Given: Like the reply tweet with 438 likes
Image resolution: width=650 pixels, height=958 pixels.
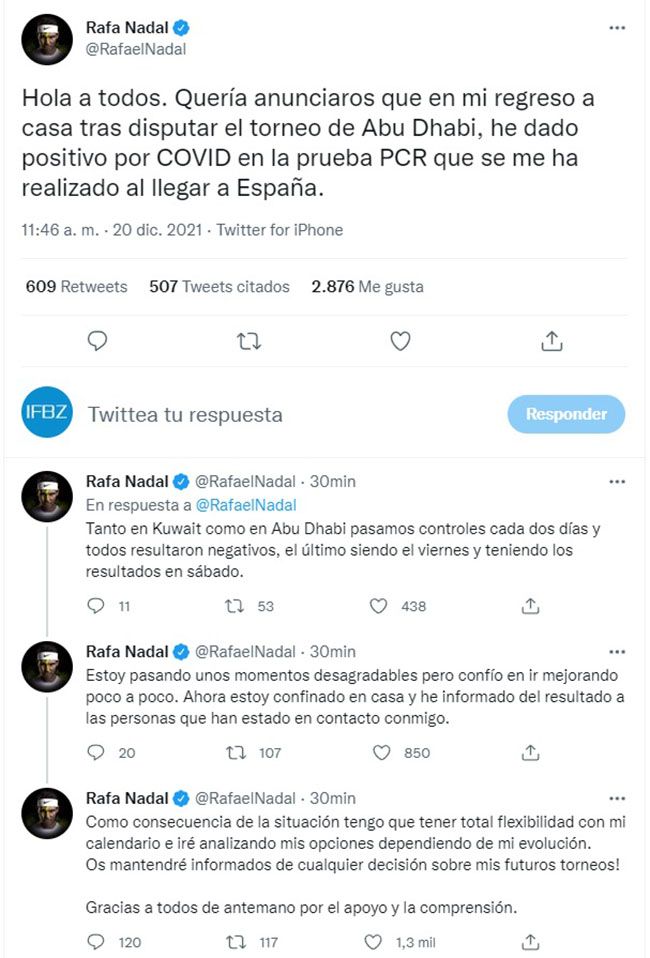Looking at the screenshot, I should coord(378,606).
